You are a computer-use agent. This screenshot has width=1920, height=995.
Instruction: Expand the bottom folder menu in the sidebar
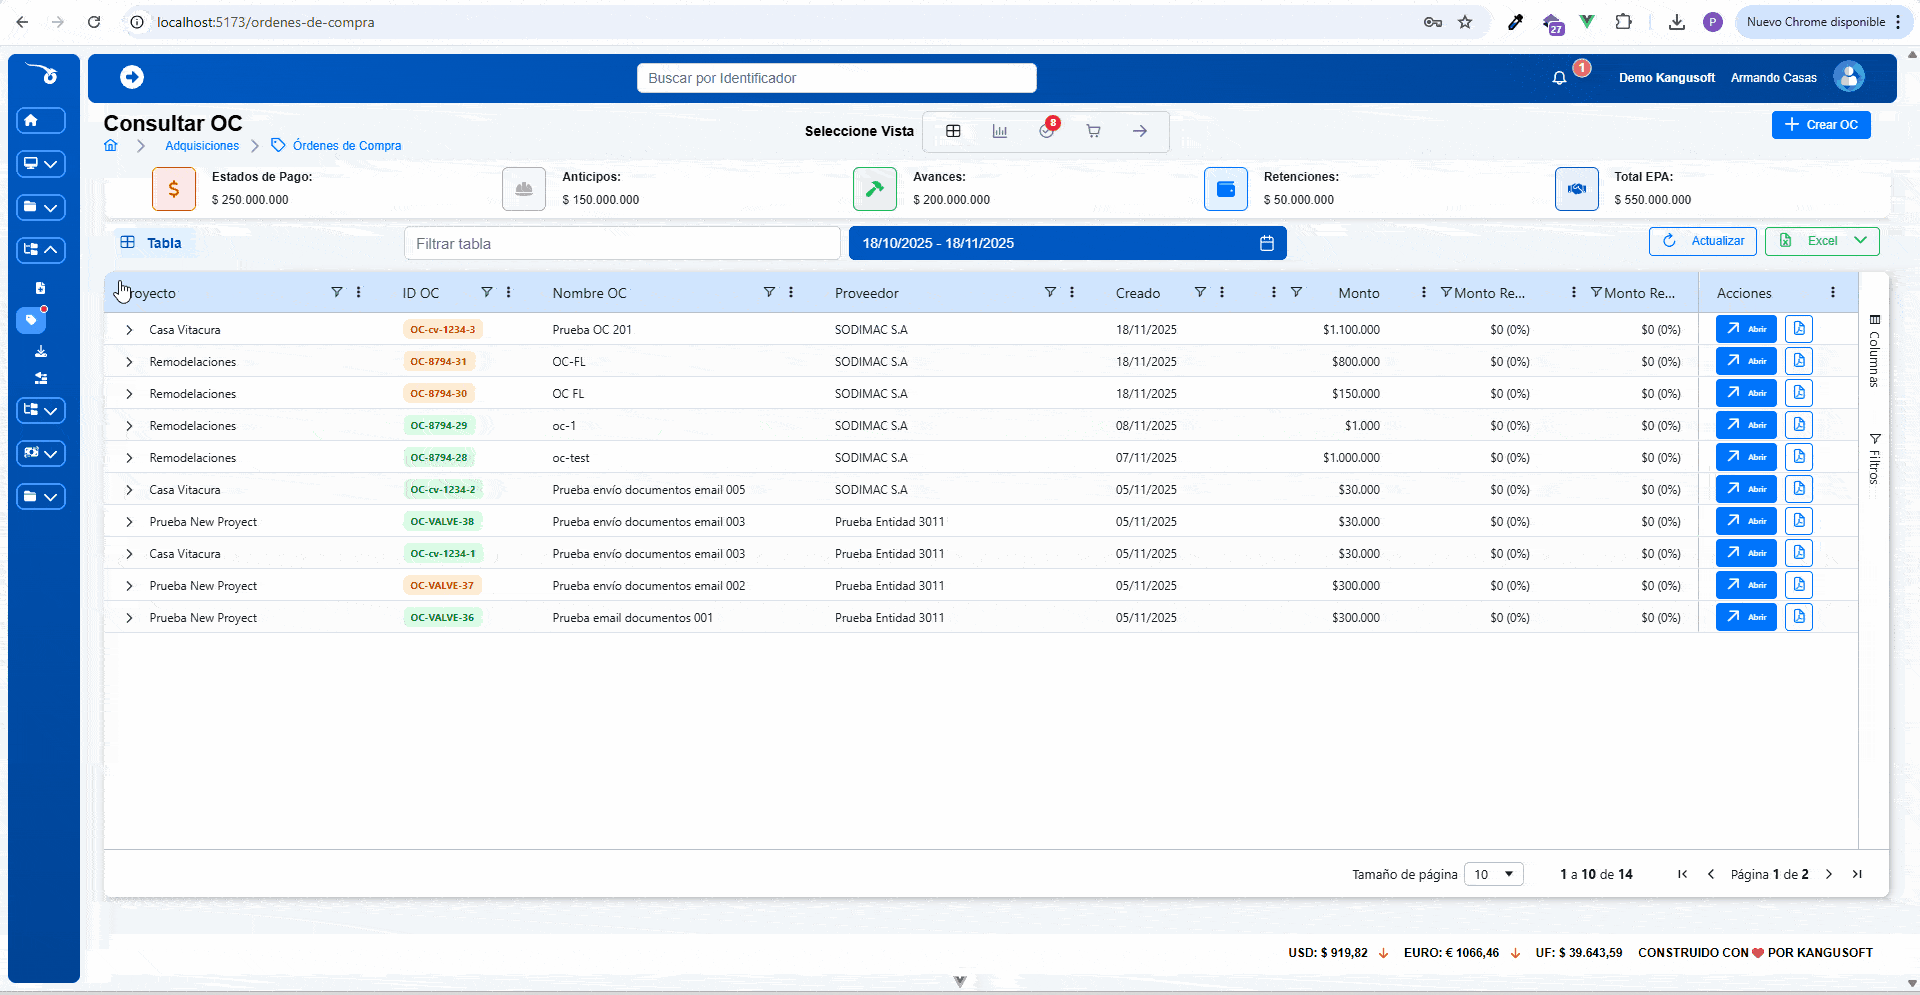(x=41, y=496)
